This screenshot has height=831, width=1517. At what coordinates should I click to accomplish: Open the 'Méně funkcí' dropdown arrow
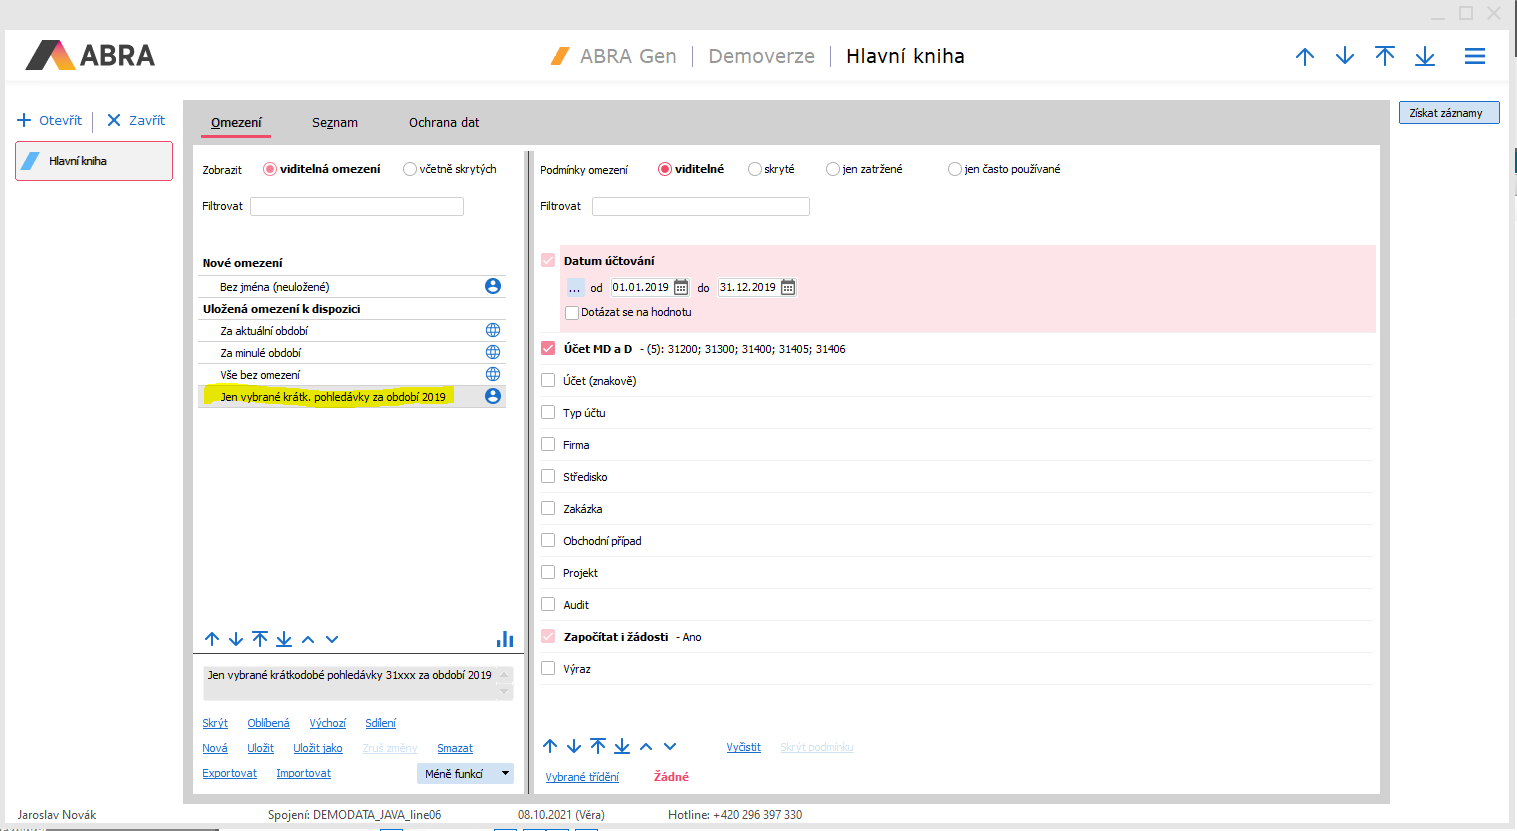click(x=505, y=773)
